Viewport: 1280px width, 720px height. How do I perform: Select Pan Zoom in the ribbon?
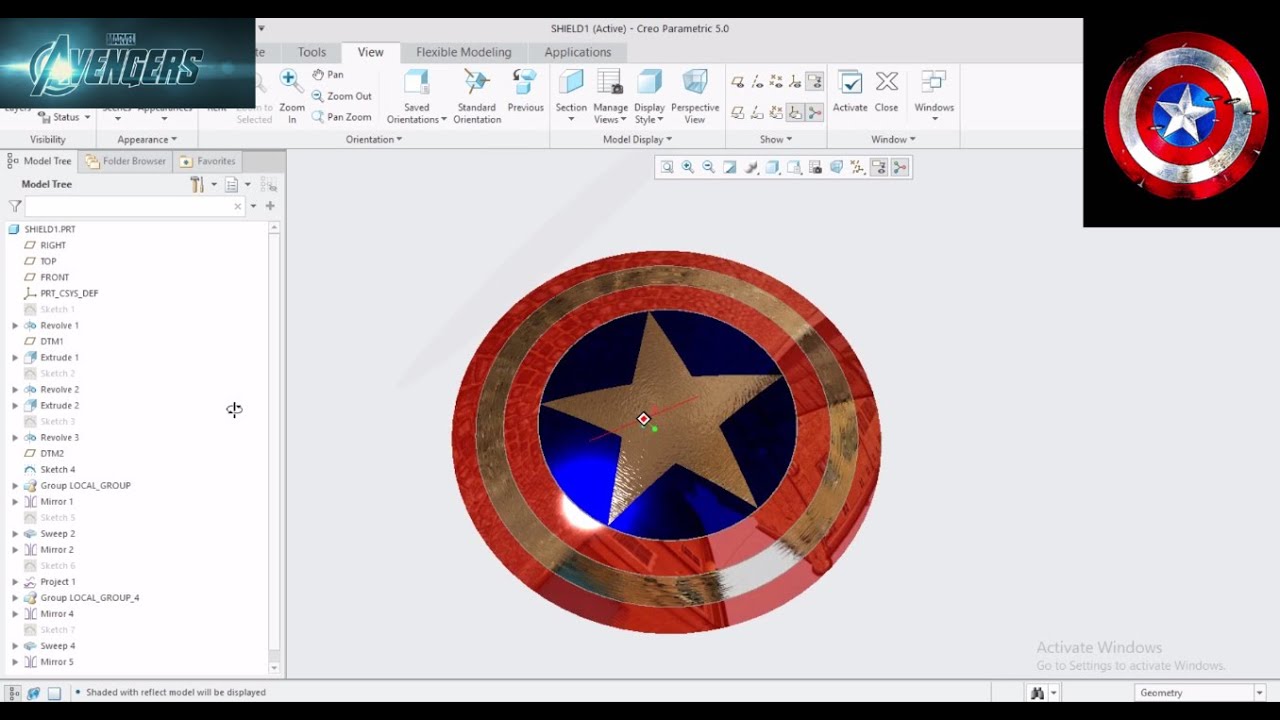coord(341,117)
